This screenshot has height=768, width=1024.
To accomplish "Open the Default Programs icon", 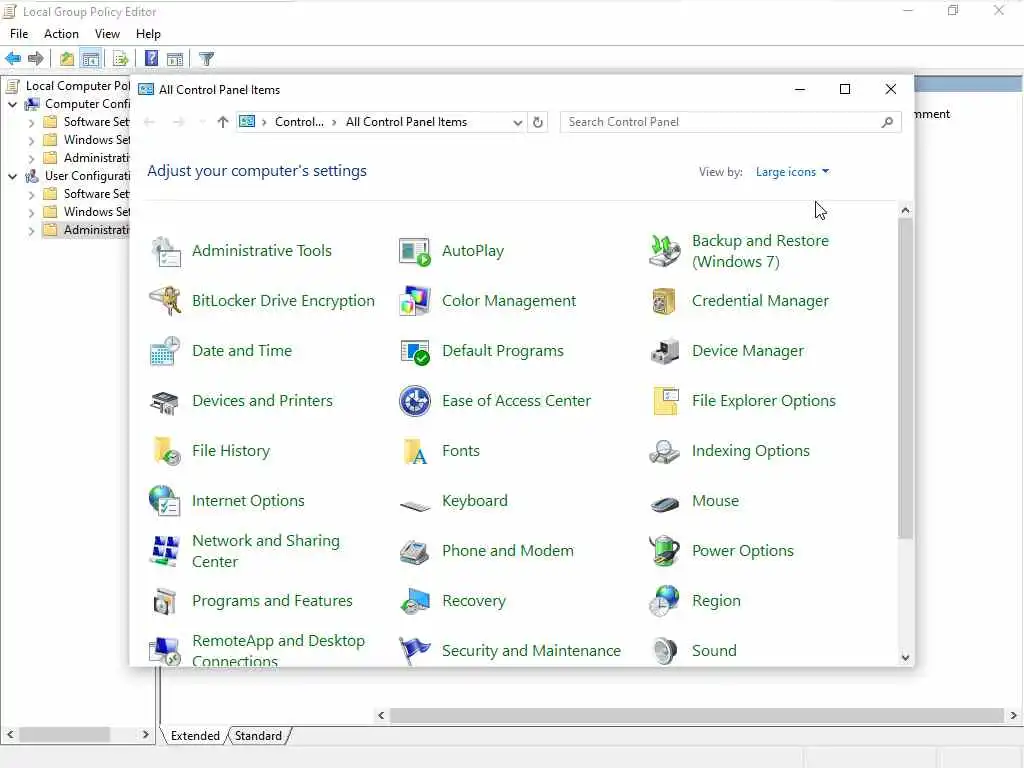I will (415, 351).
